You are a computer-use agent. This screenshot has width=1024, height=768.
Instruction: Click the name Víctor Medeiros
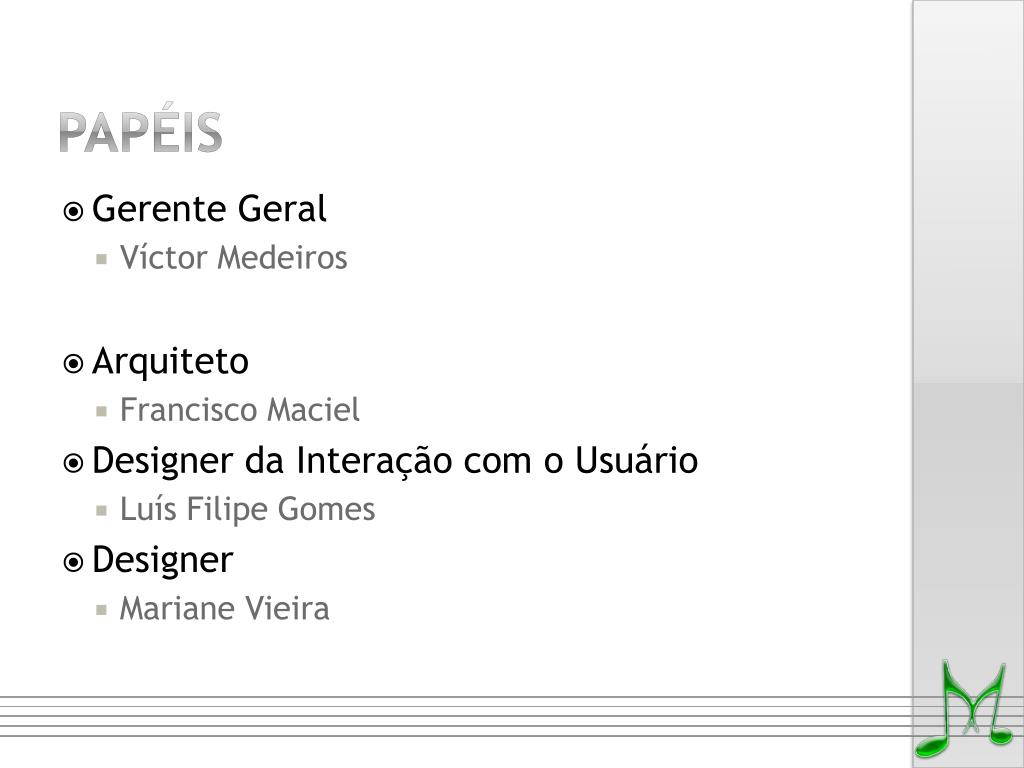233,257
